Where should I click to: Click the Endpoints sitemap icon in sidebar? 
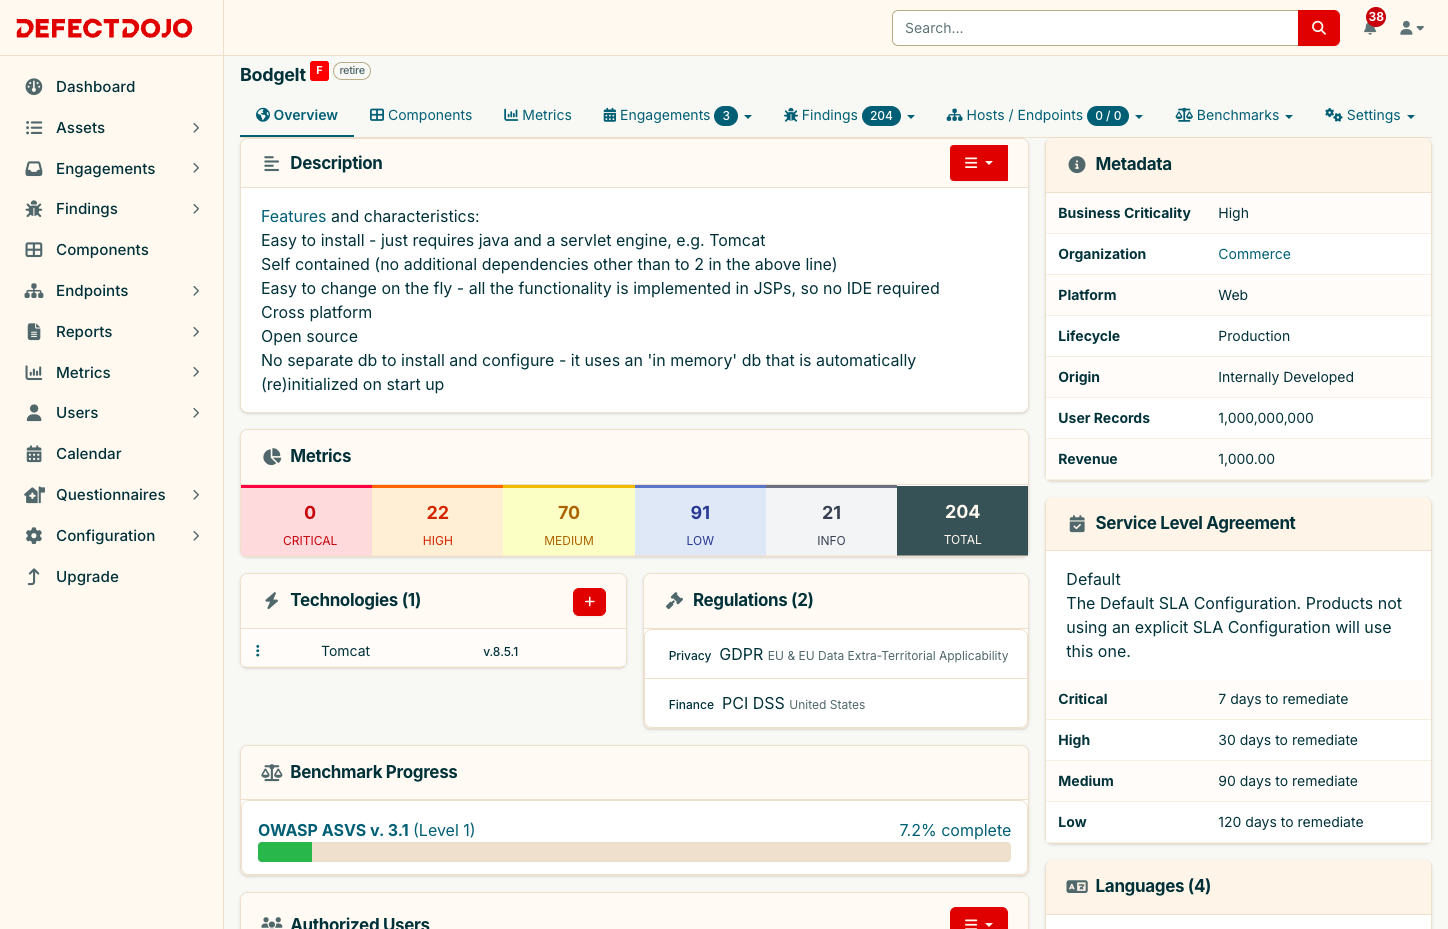pos(34,291)
